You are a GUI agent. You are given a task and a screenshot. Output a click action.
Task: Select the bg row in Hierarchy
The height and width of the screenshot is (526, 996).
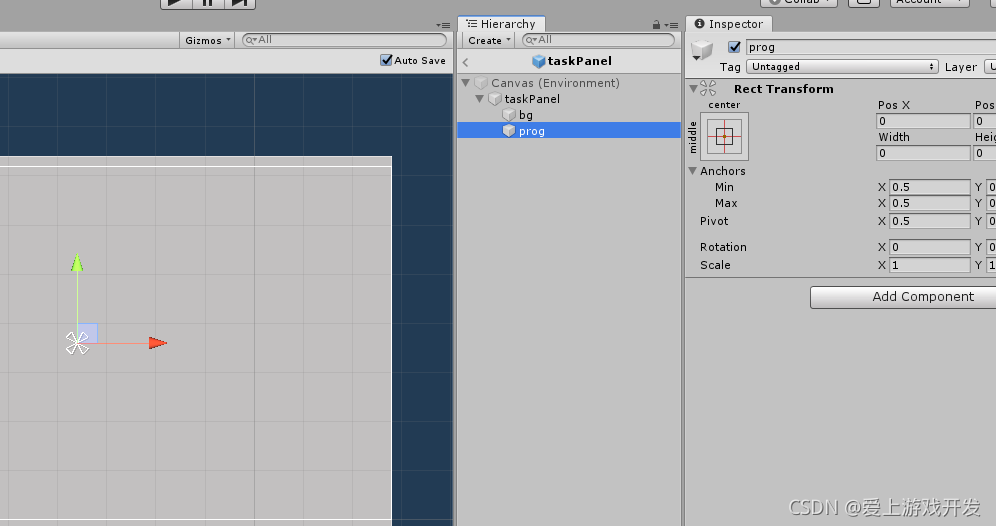click(569, 114)
